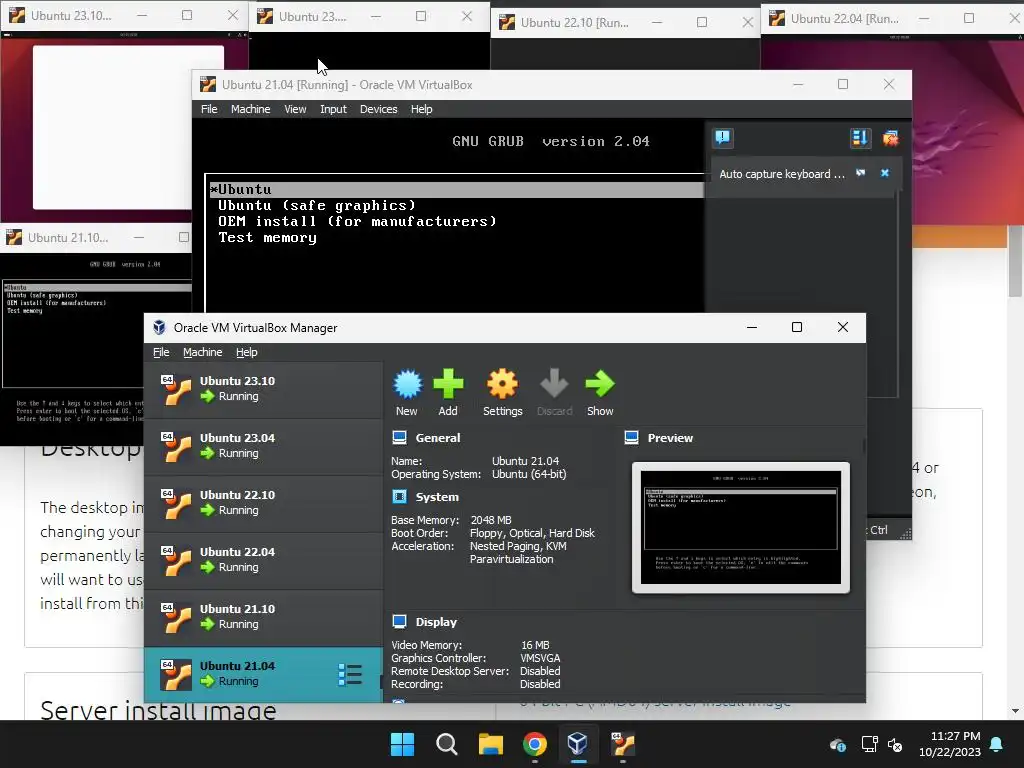This screenshot has width=1024, height=768.
Task: Click the Display section monitor icon
Action: 400,622
